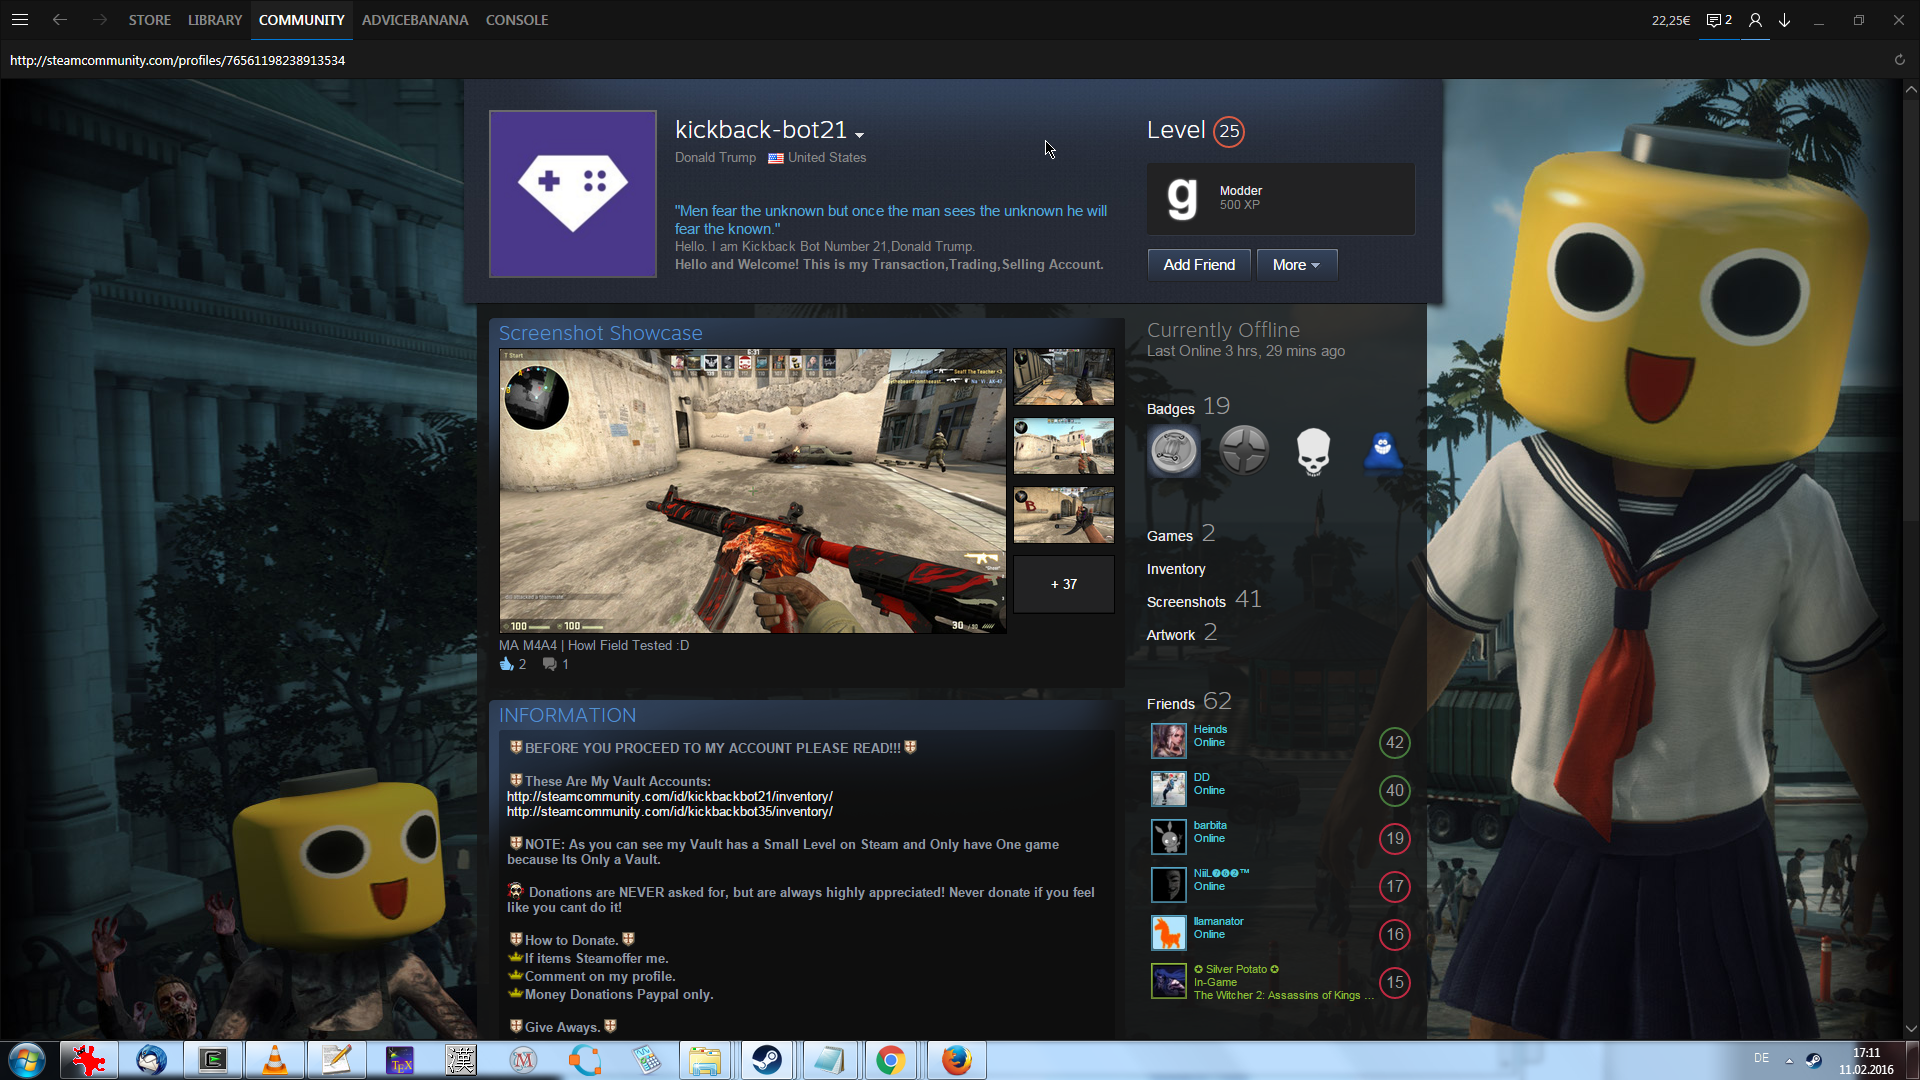Click the page scrollbar down arrow
1920x1080 pixels.
pyautogui.click(x=1911, y=1028)
